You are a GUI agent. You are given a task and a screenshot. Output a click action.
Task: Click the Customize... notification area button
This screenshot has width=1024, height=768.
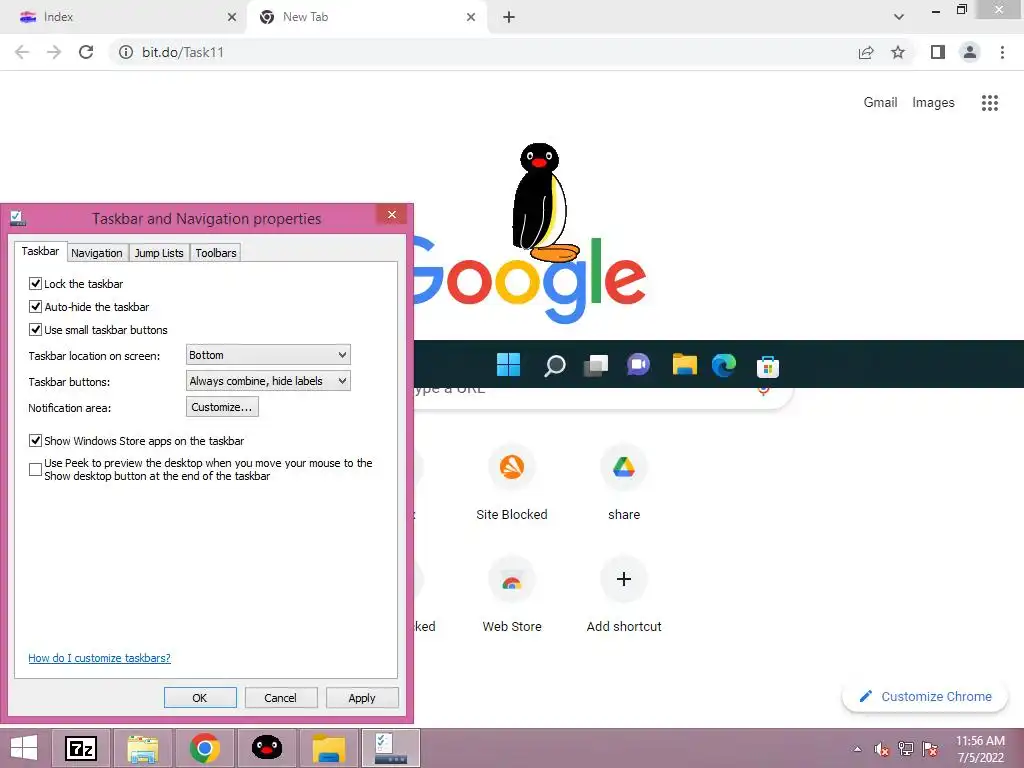point(222,407)
